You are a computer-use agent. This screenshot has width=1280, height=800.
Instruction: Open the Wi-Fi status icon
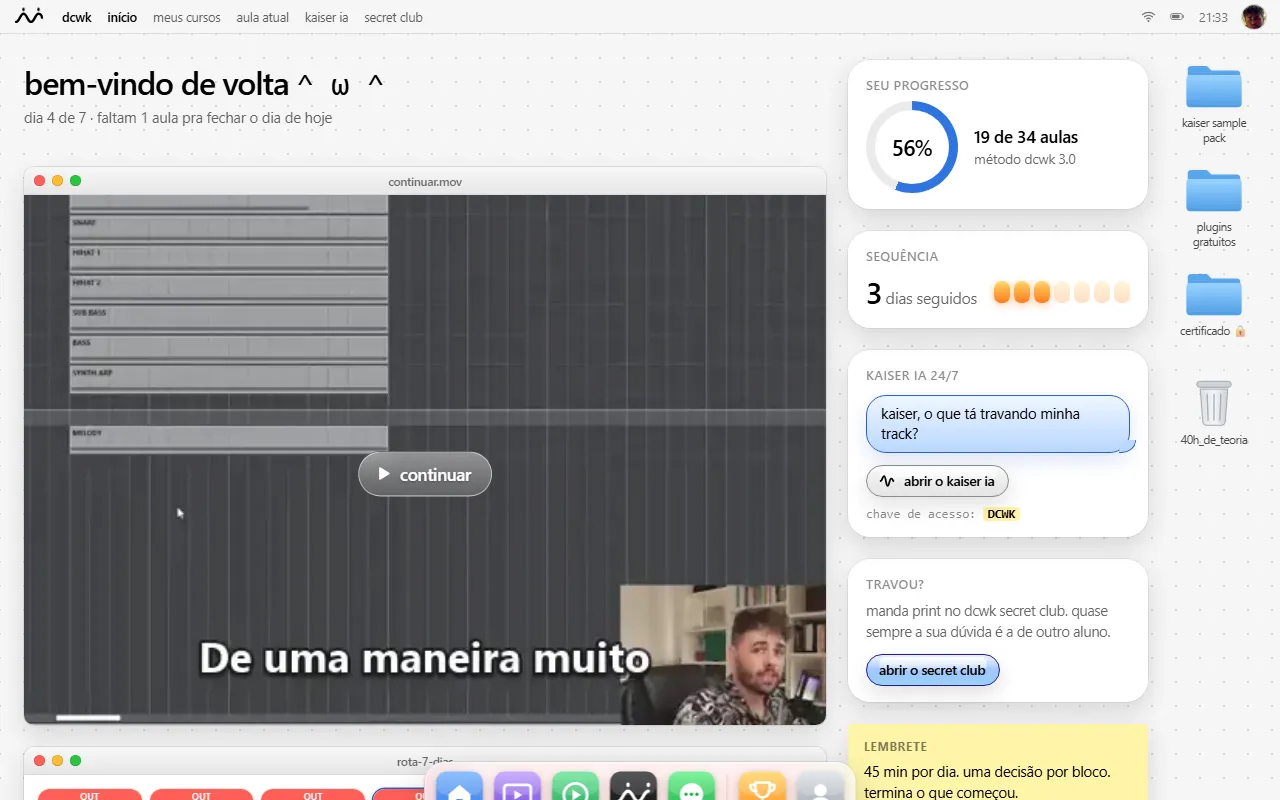point(1149,17)
